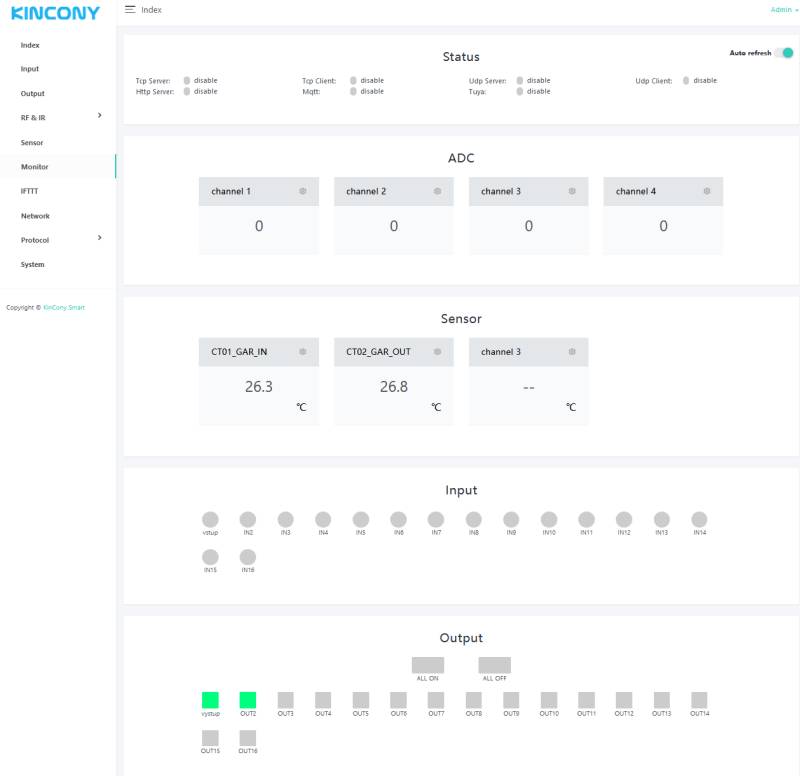Open the Sensor page in sidebar

[x=32, y=143]
